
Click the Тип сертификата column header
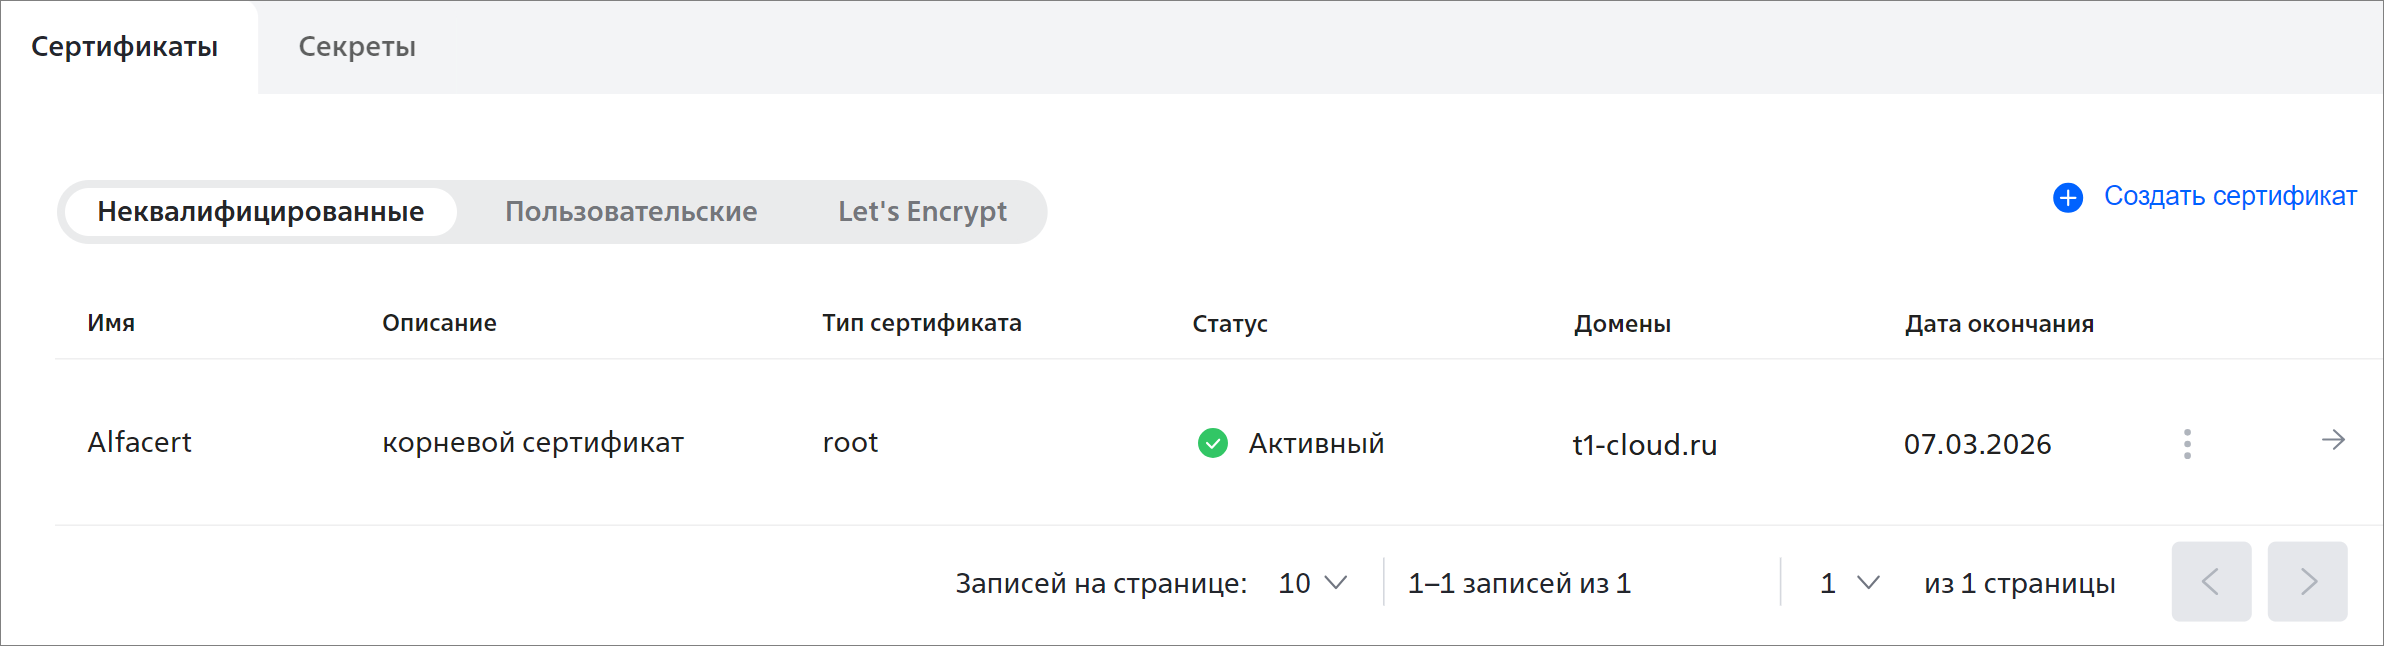(922, 323)
